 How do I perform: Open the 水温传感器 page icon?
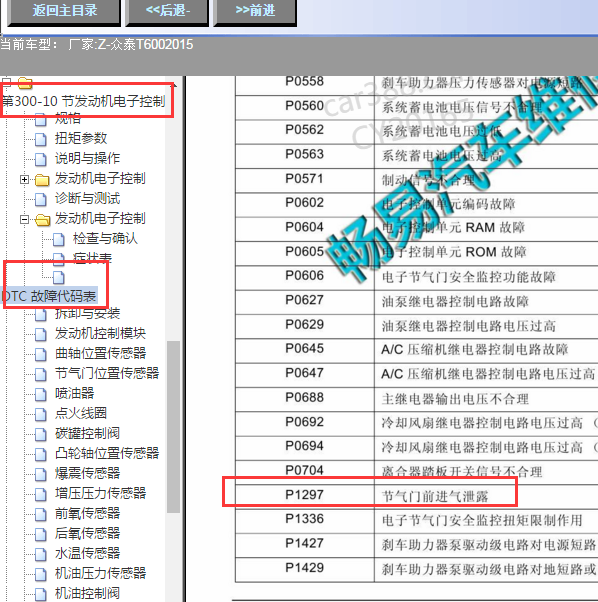[x=41, y=554]
